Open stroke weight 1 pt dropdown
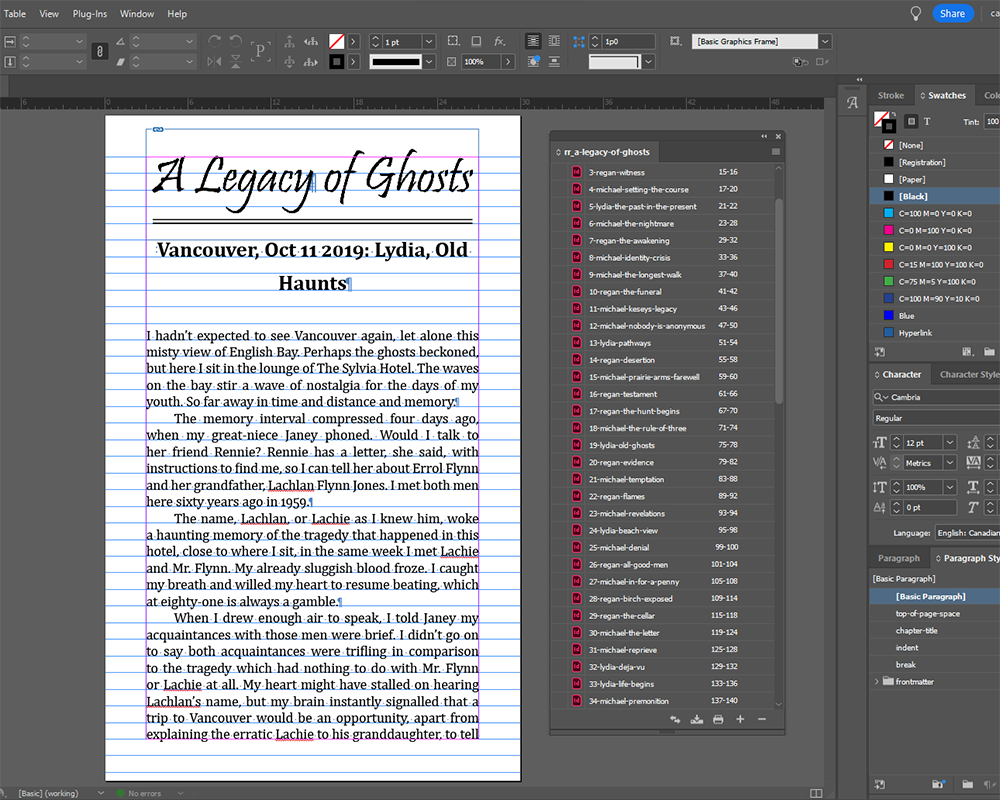This screenshot has height=800, width=1000. coord(429,41)
